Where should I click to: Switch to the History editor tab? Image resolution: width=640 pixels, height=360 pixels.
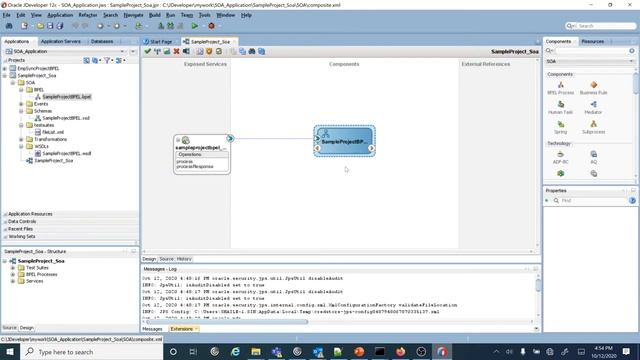[184, 259]
